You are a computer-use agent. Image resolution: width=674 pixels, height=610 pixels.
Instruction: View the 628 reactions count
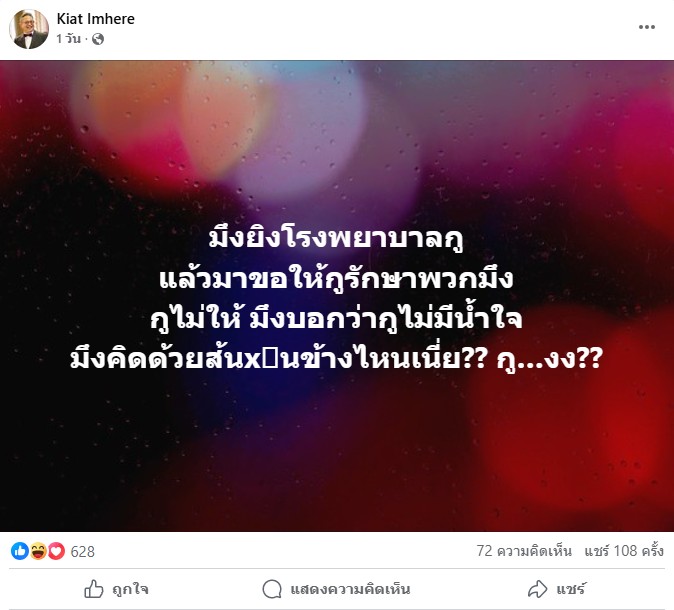click(x=83, y=551)
